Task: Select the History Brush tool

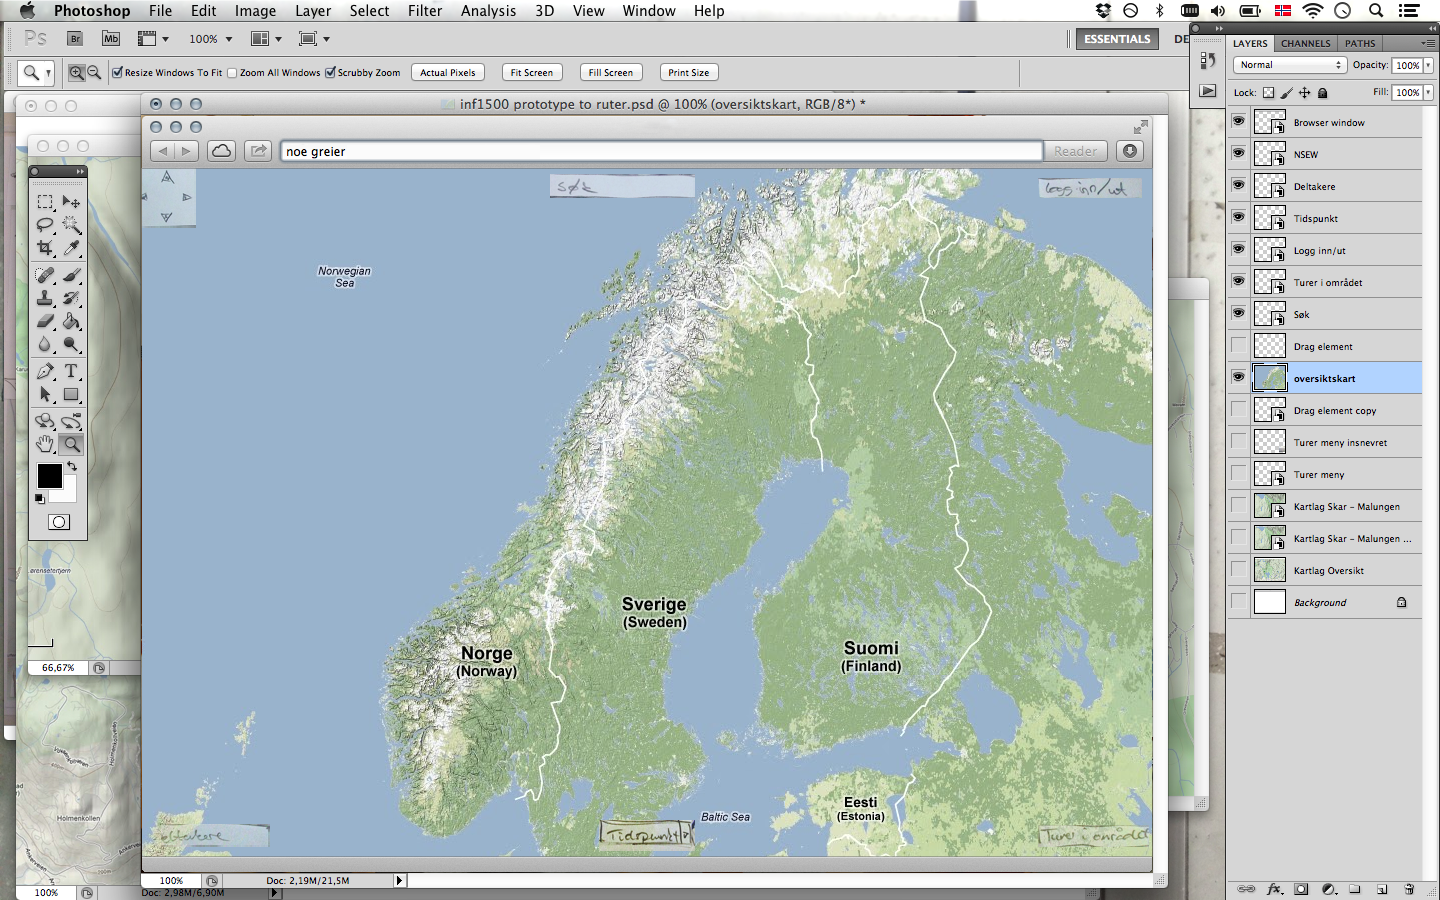Action: 71,298
